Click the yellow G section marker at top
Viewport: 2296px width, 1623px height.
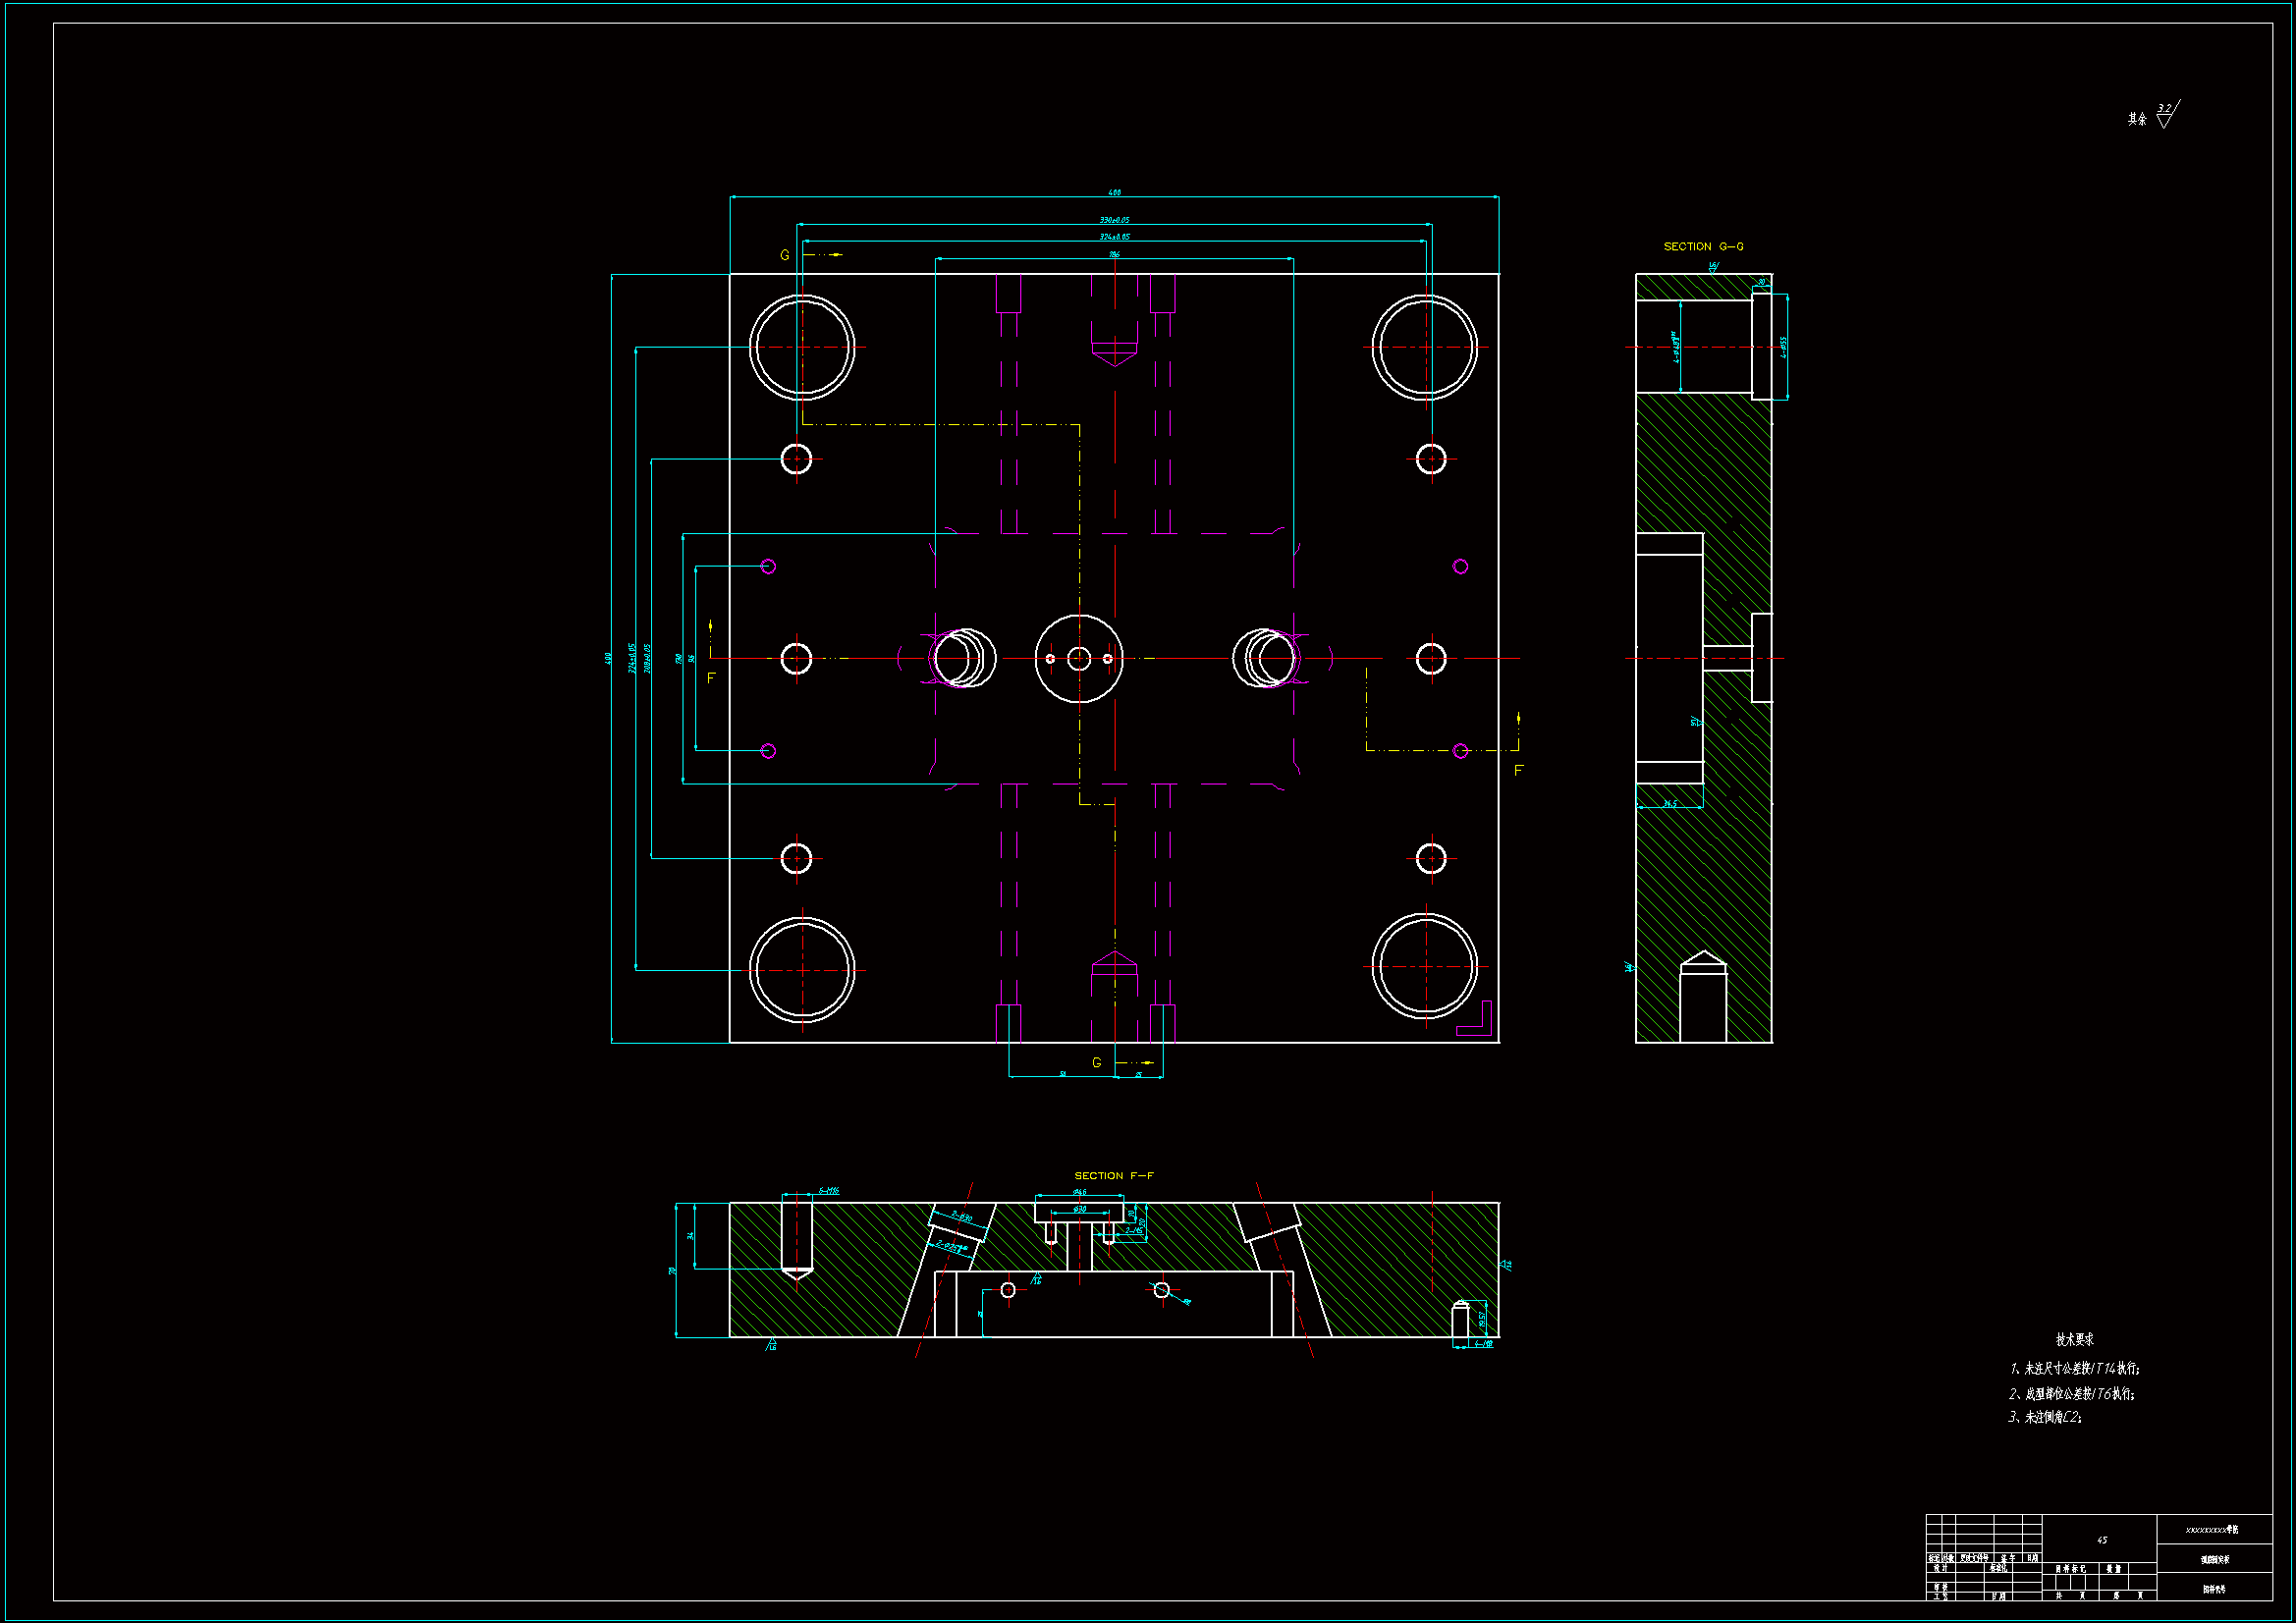(785, 255)
